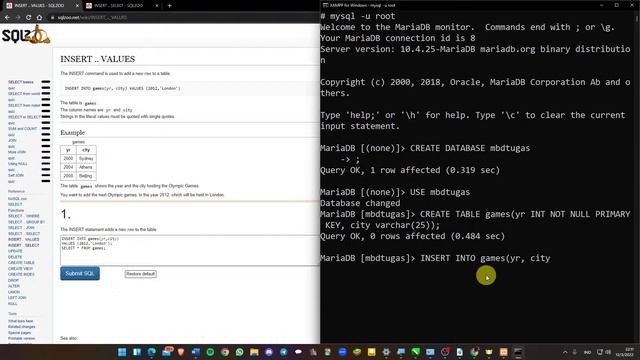Open the Widgets icon in taskbar

[x=137, y=352]
